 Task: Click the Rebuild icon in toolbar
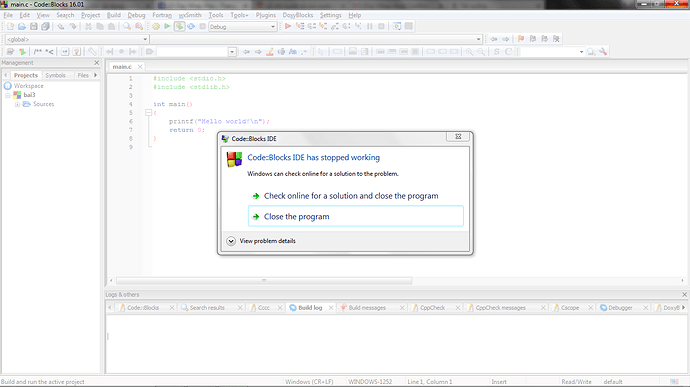[191, 27]
